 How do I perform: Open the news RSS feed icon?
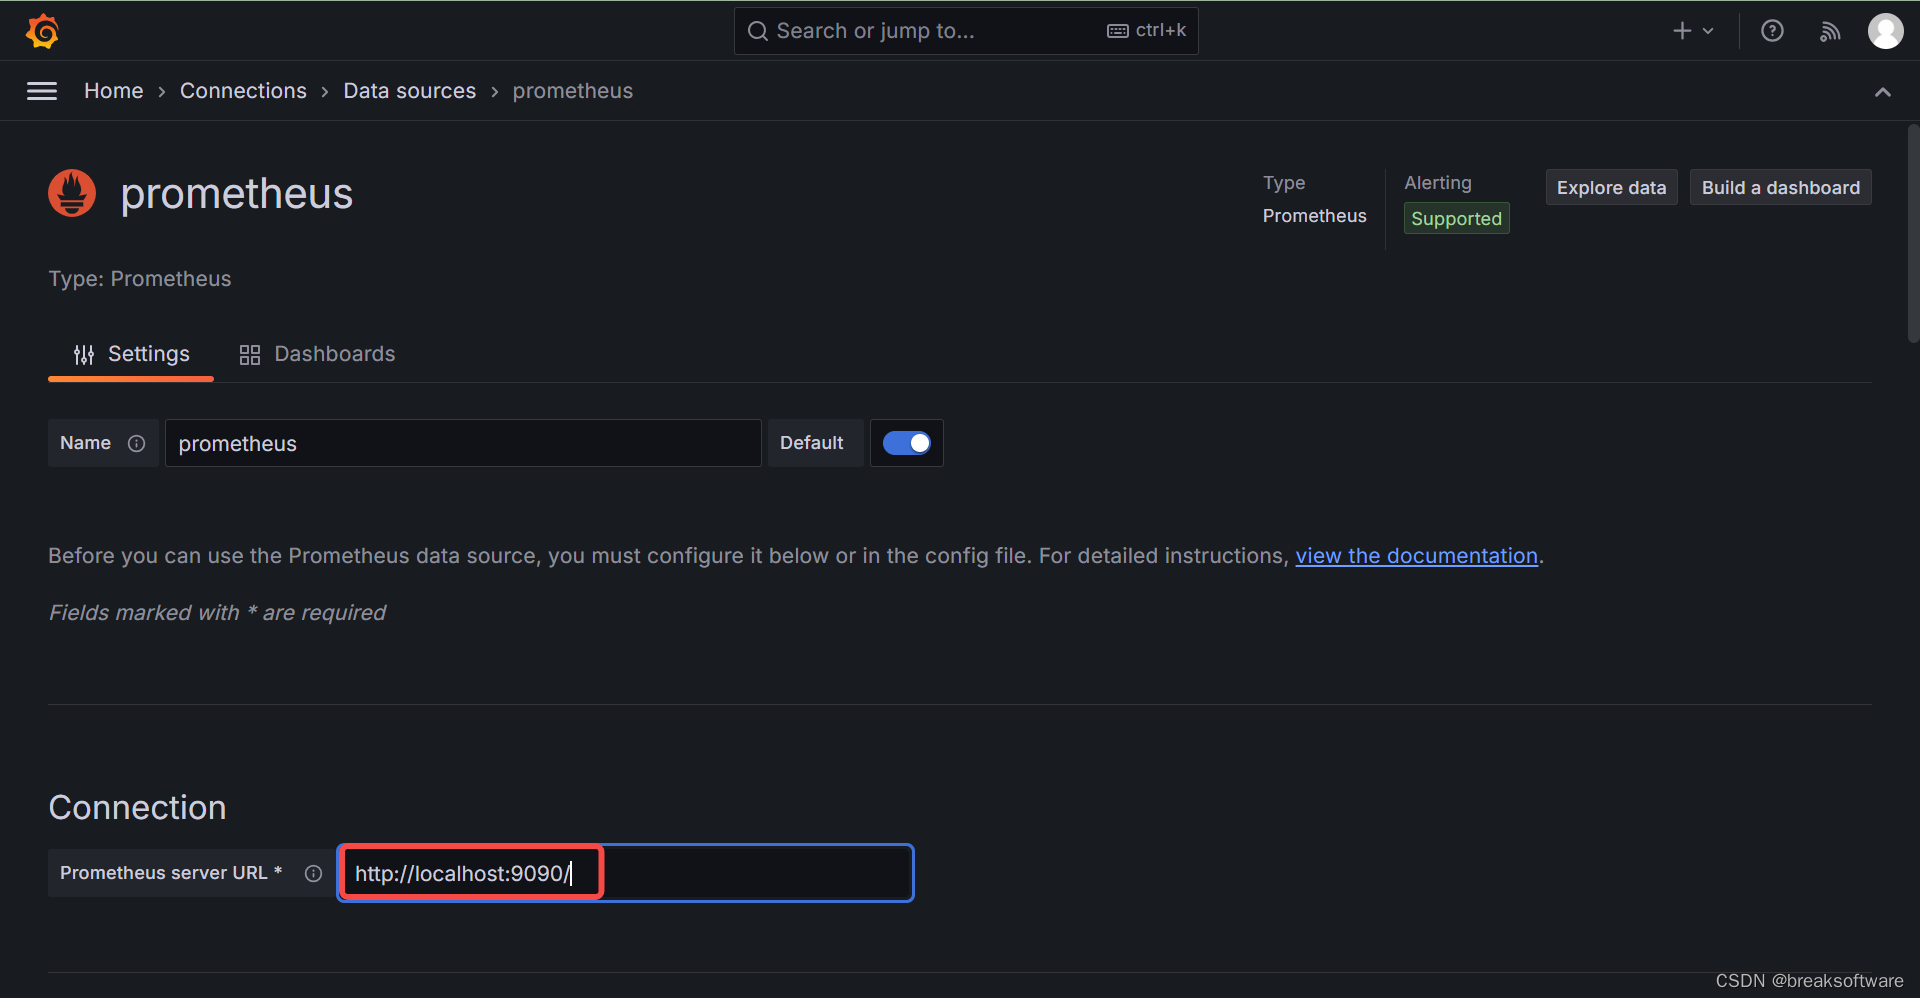1830,32
